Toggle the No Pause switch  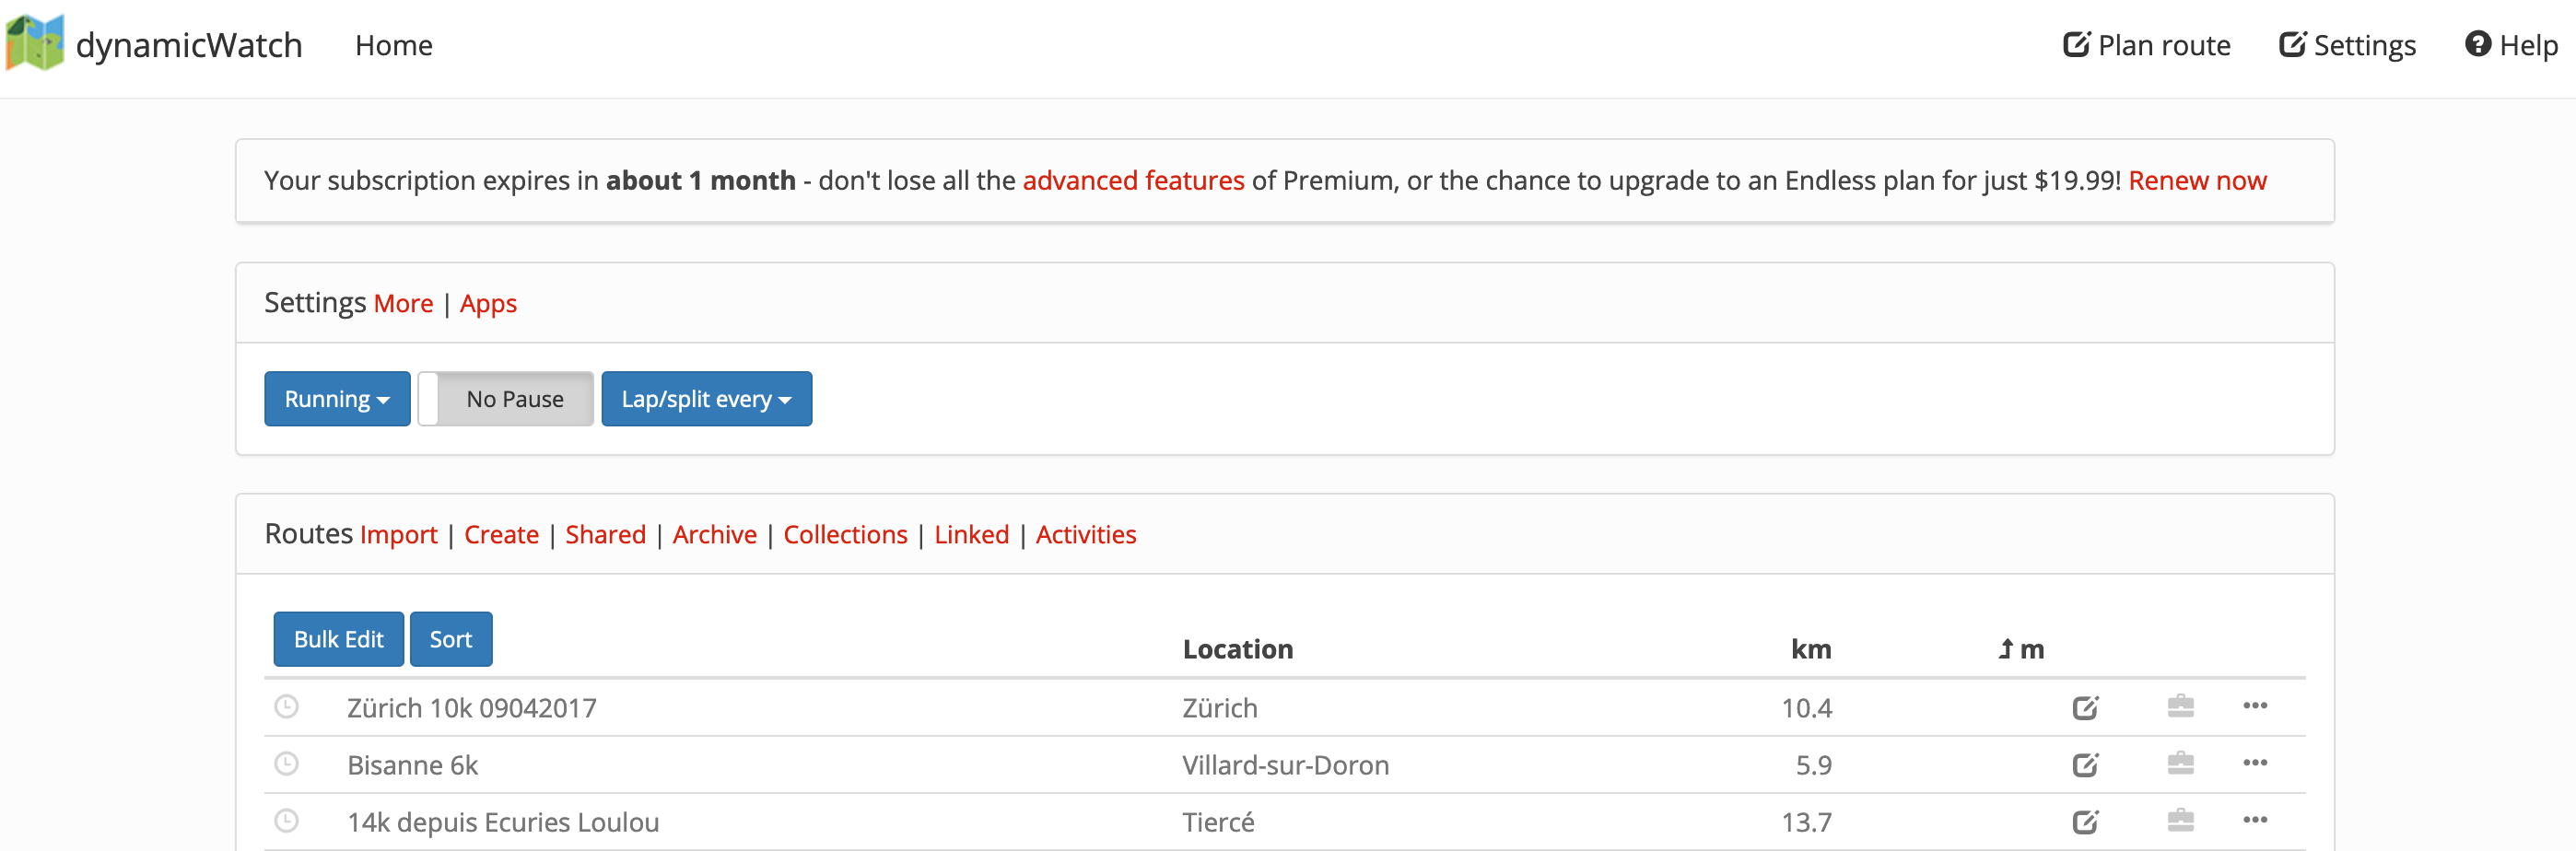[x=506, y=399]
